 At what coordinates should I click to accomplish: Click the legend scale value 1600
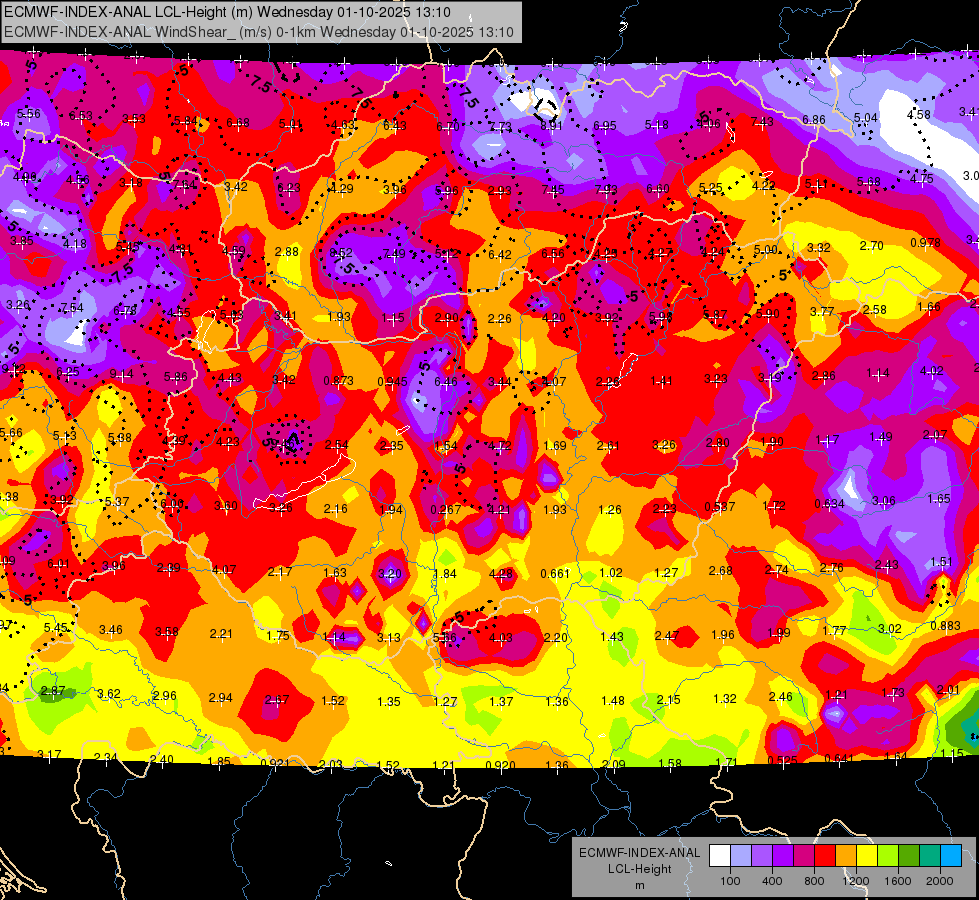tap(898, 881)
